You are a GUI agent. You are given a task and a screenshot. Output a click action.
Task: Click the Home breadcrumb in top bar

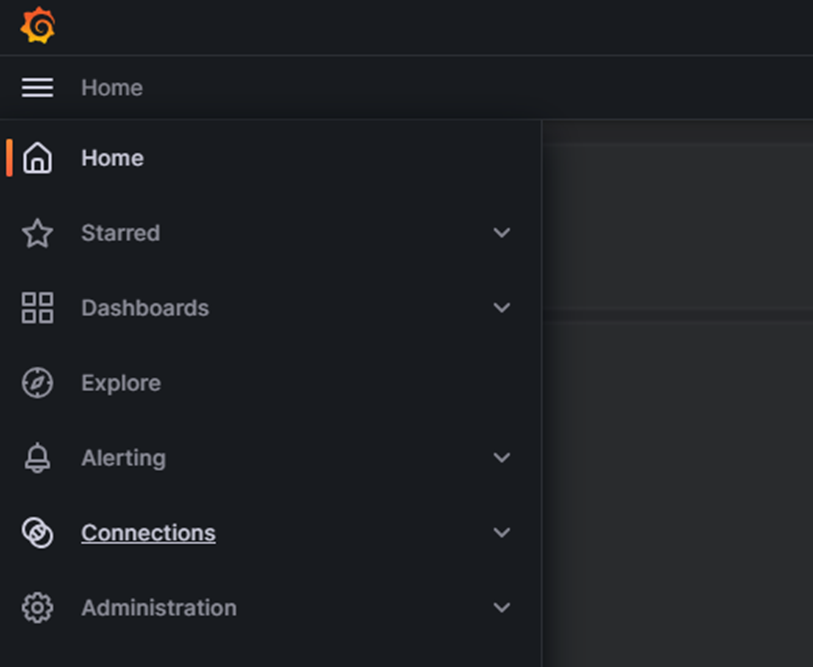point(112,88)
